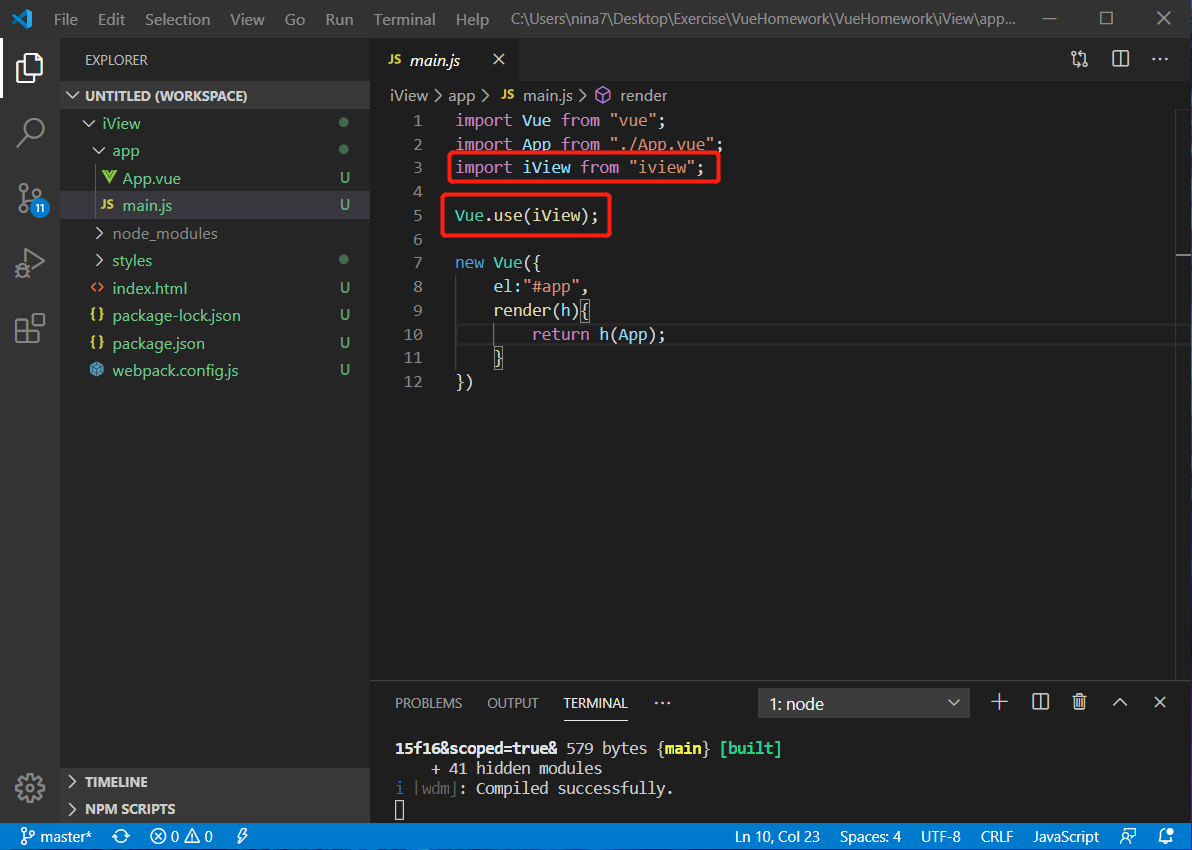Image resolution: width=1192 pixels, height=850 pixels.
Task: Change end of line via CRLF
Action: [997, 836]
